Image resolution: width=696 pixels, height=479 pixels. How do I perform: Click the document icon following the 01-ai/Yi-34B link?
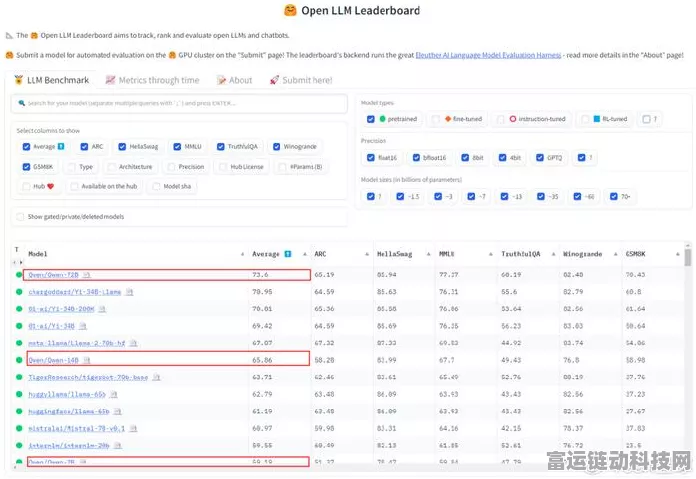(x=83, y=326)
